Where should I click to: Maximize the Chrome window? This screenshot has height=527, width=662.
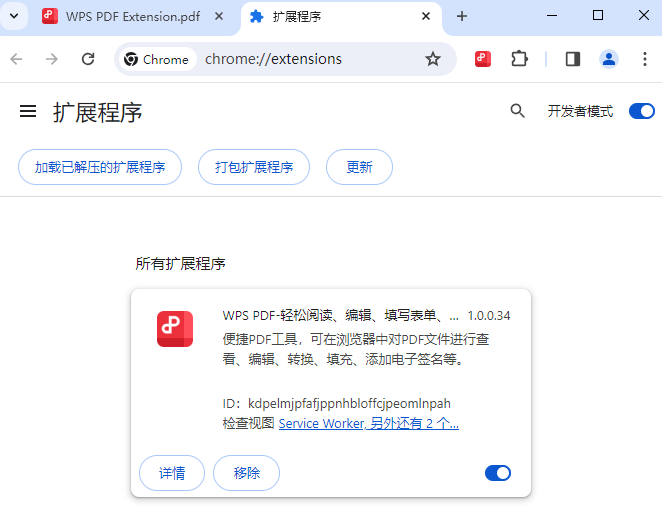(x=598, y=16)
